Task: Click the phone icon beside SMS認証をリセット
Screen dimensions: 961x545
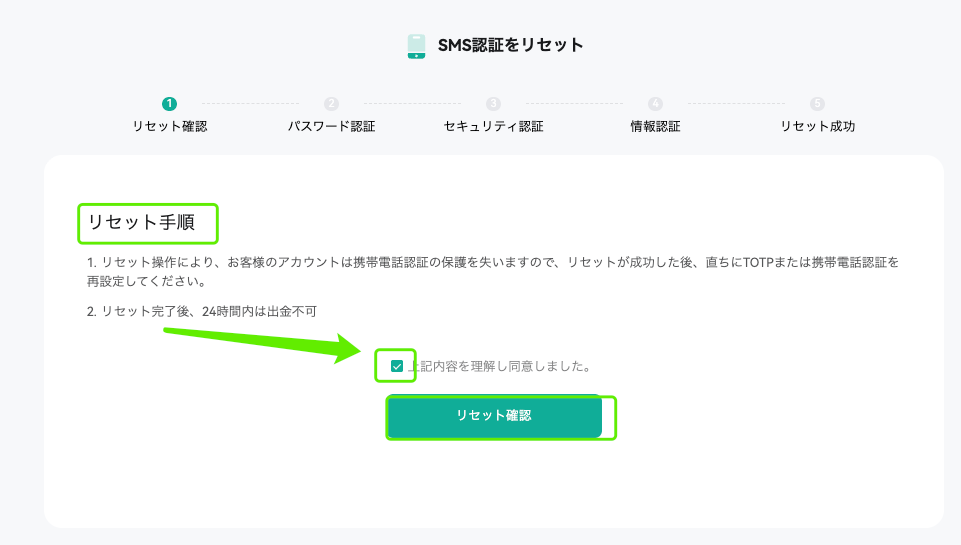Action: [416, 46]
